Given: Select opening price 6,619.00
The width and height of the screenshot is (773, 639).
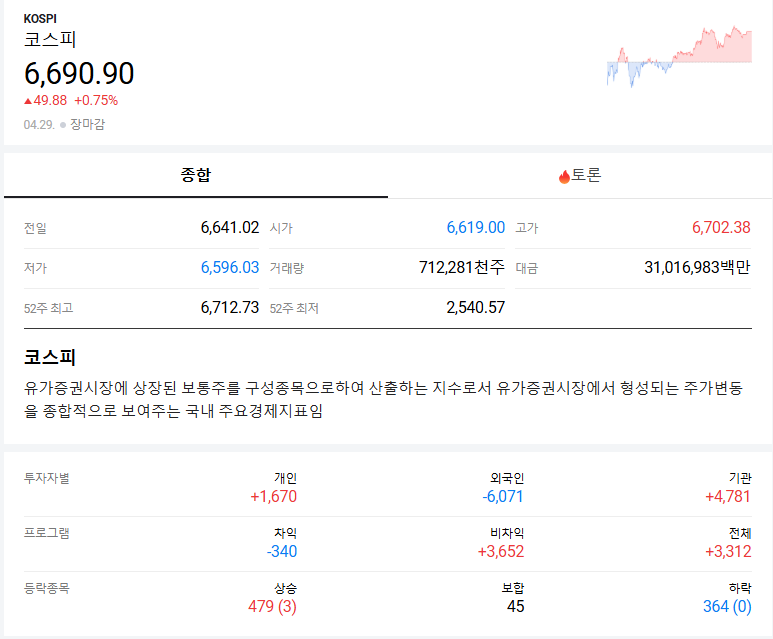Looking at the screenshot, I should tap(476, 227).
